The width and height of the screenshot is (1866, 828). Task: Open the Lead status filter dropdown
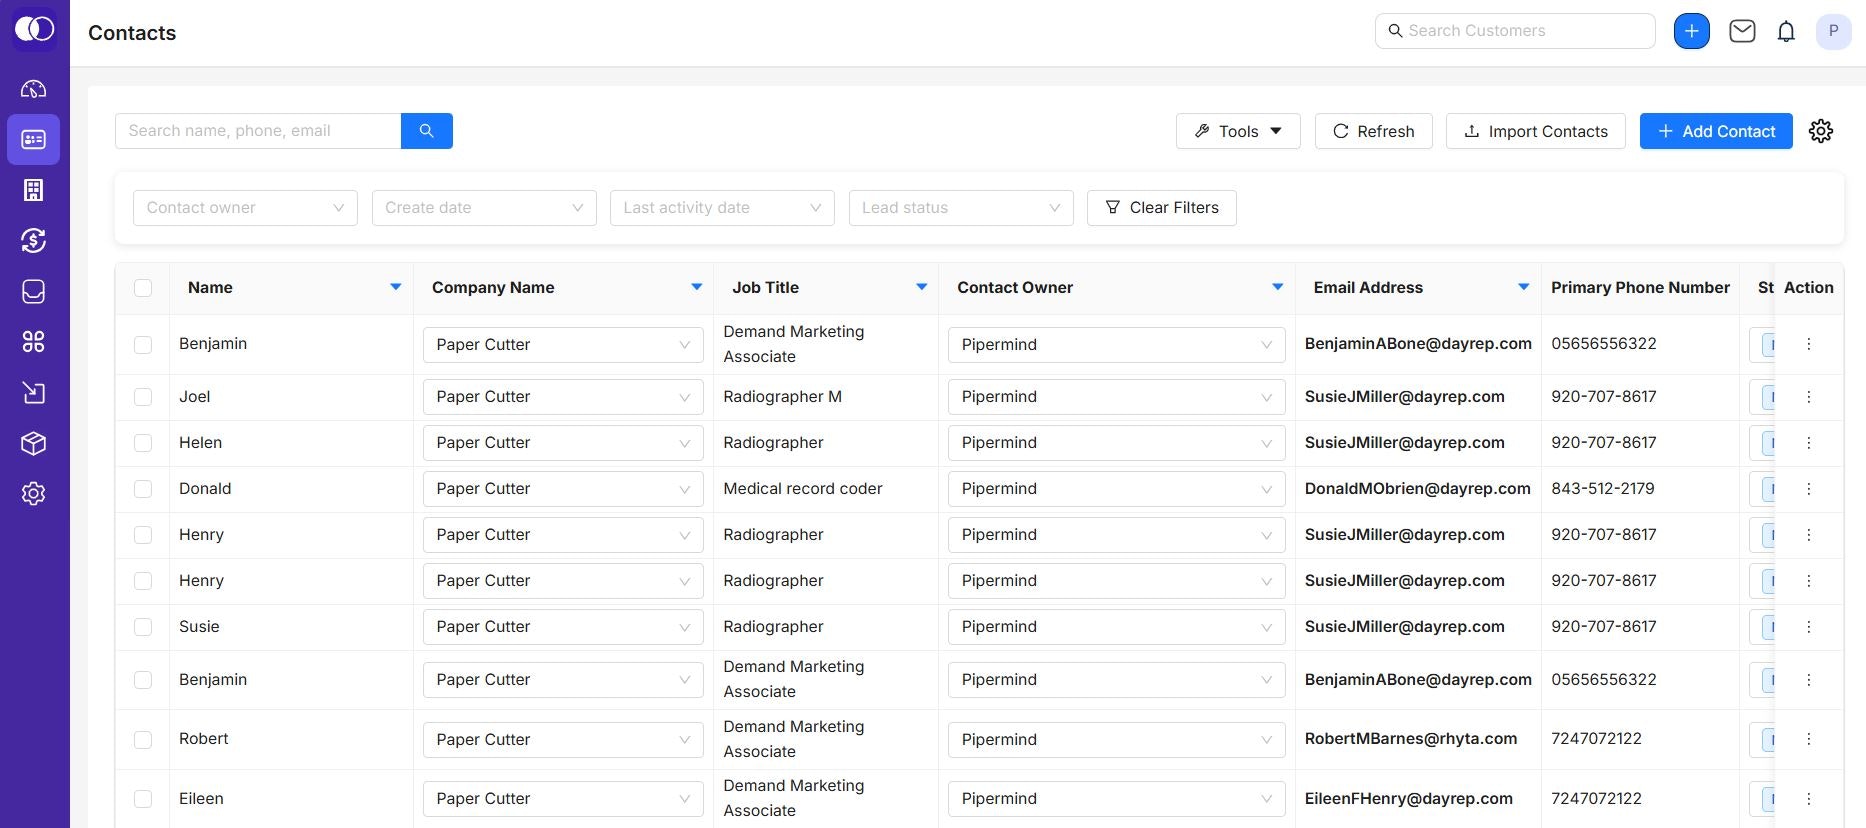961,208
